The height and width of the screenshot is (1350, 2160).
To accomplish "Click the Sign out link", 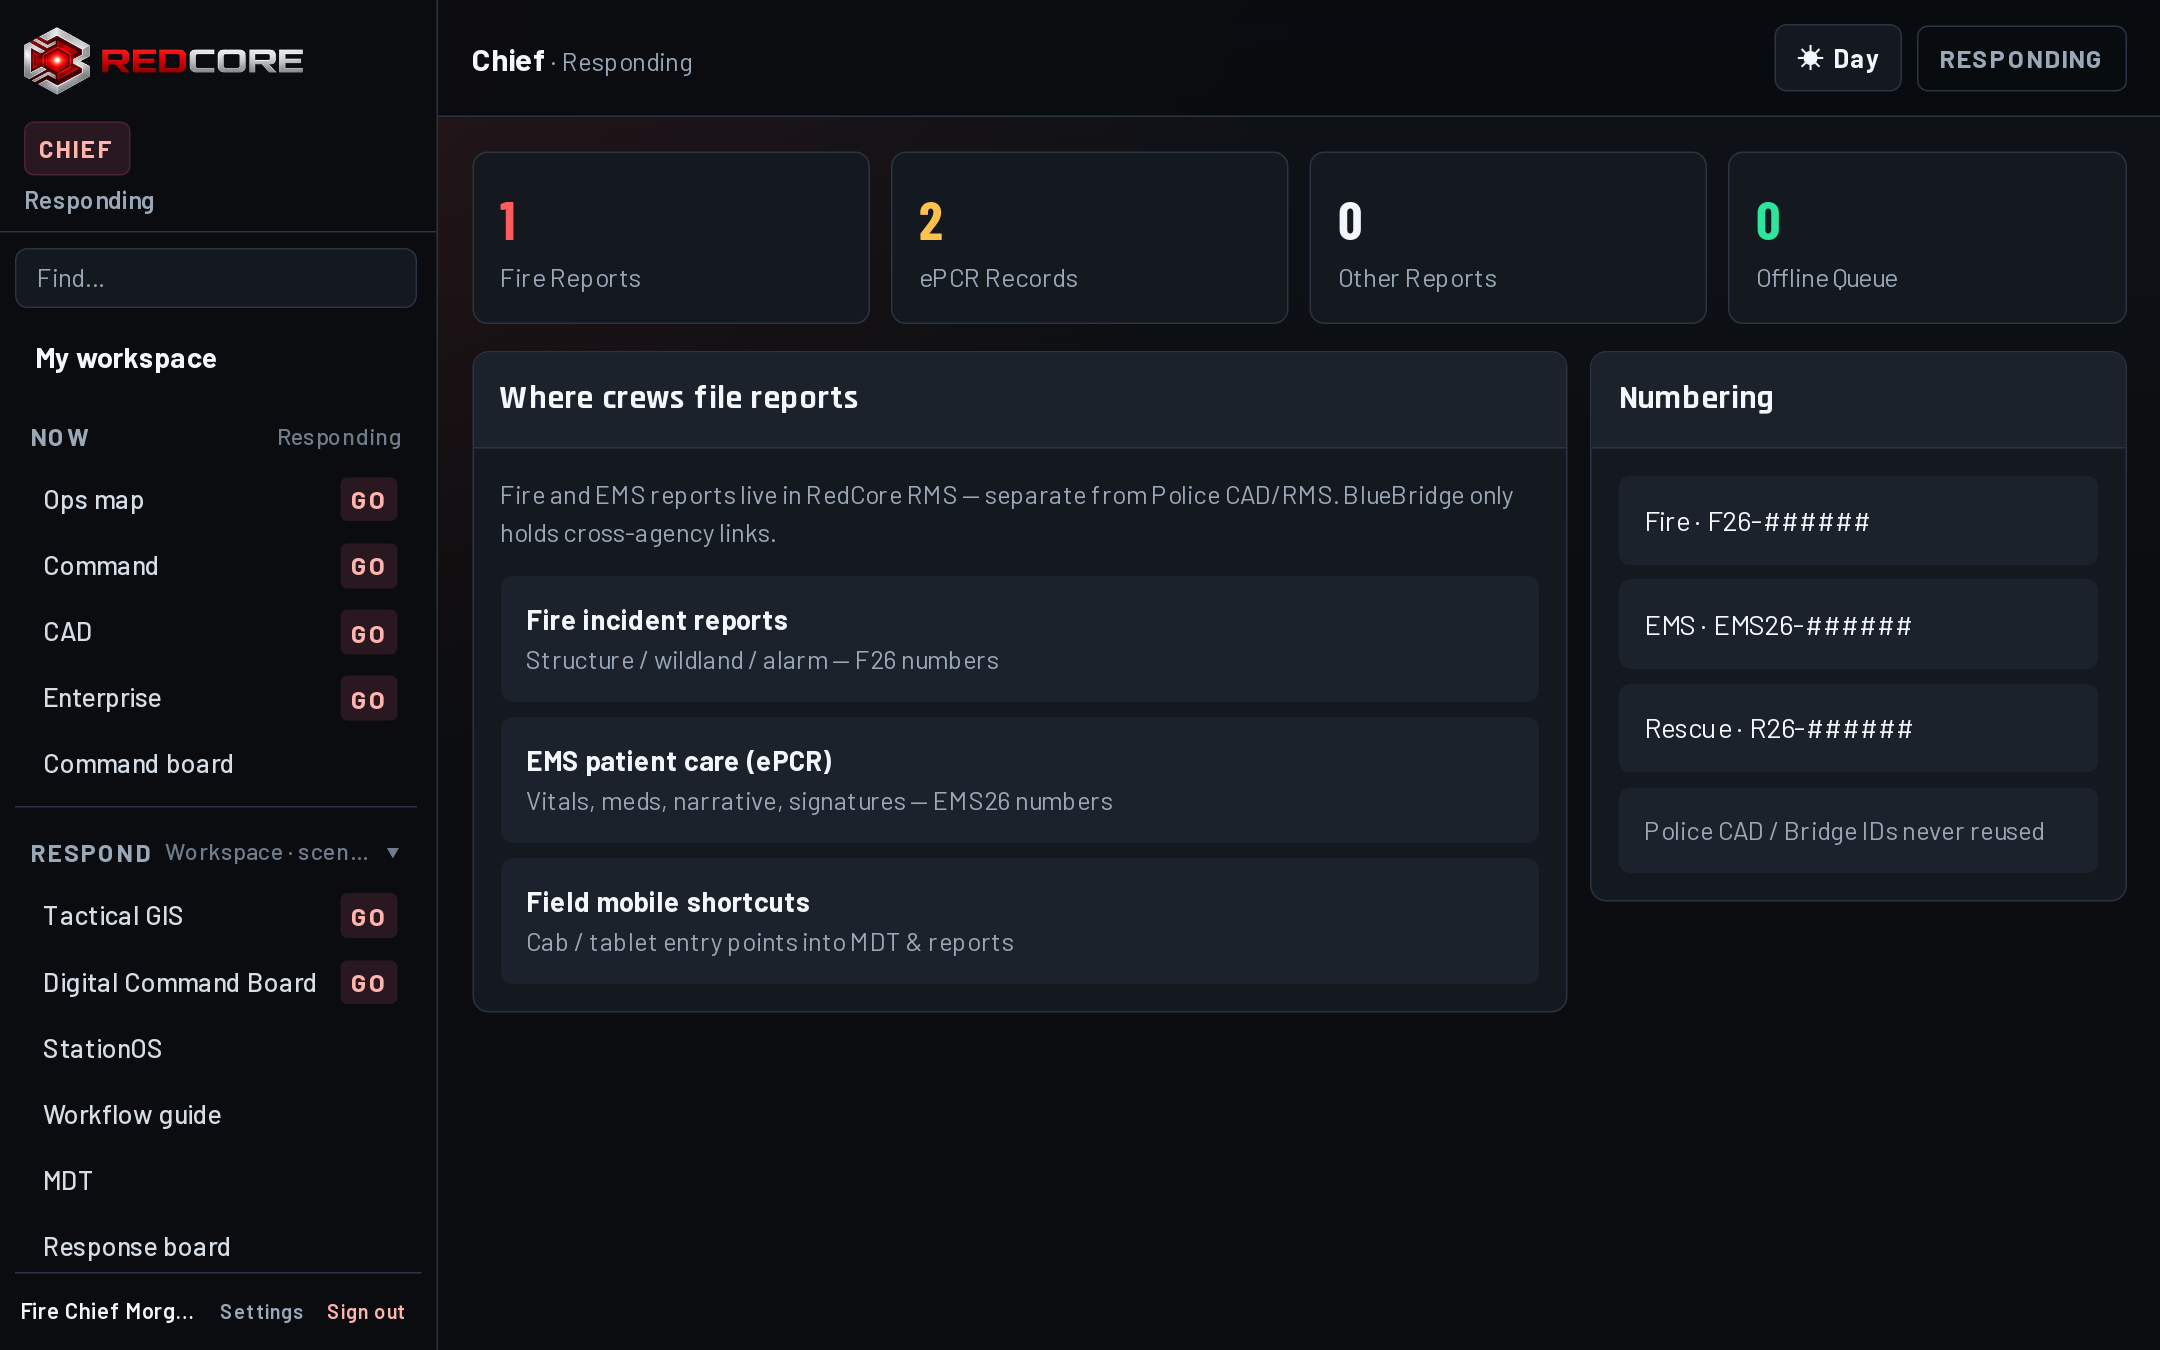I will 366,1312.
